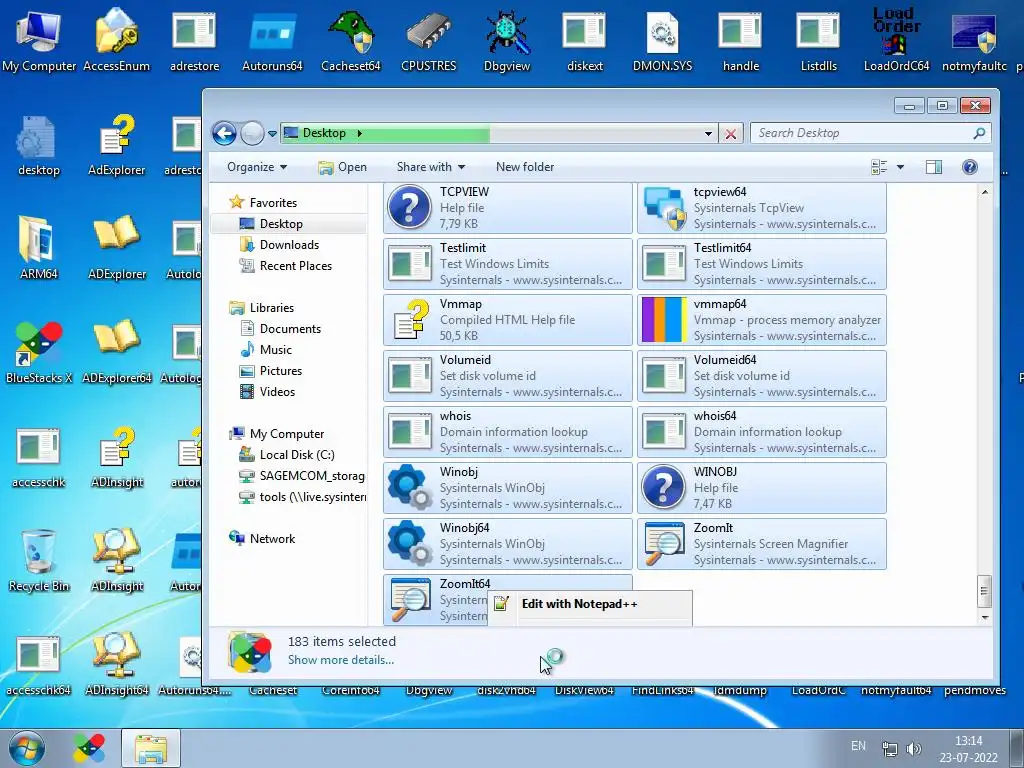Open the Organize dropdown menu
1024x768 pixels.
coord(257,167)
